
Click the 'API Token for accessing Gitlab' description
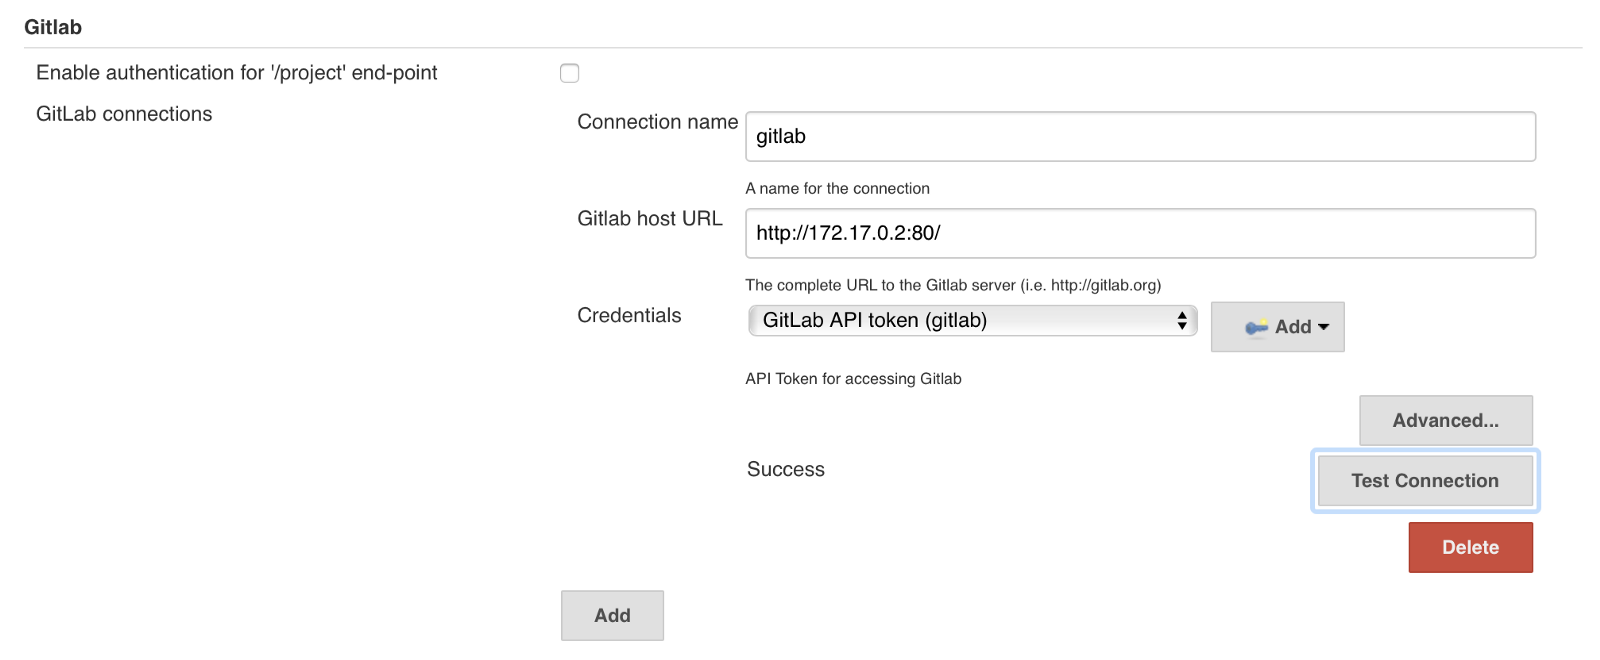(853, 379)
